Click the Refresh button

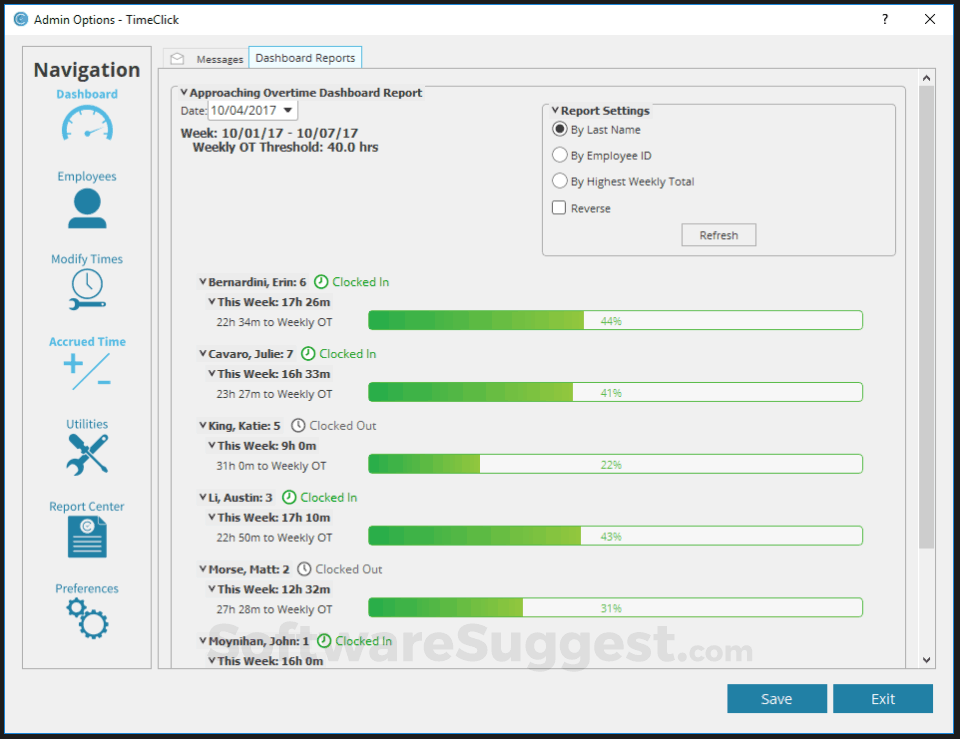pyautogui.click(x=718, y=234)
